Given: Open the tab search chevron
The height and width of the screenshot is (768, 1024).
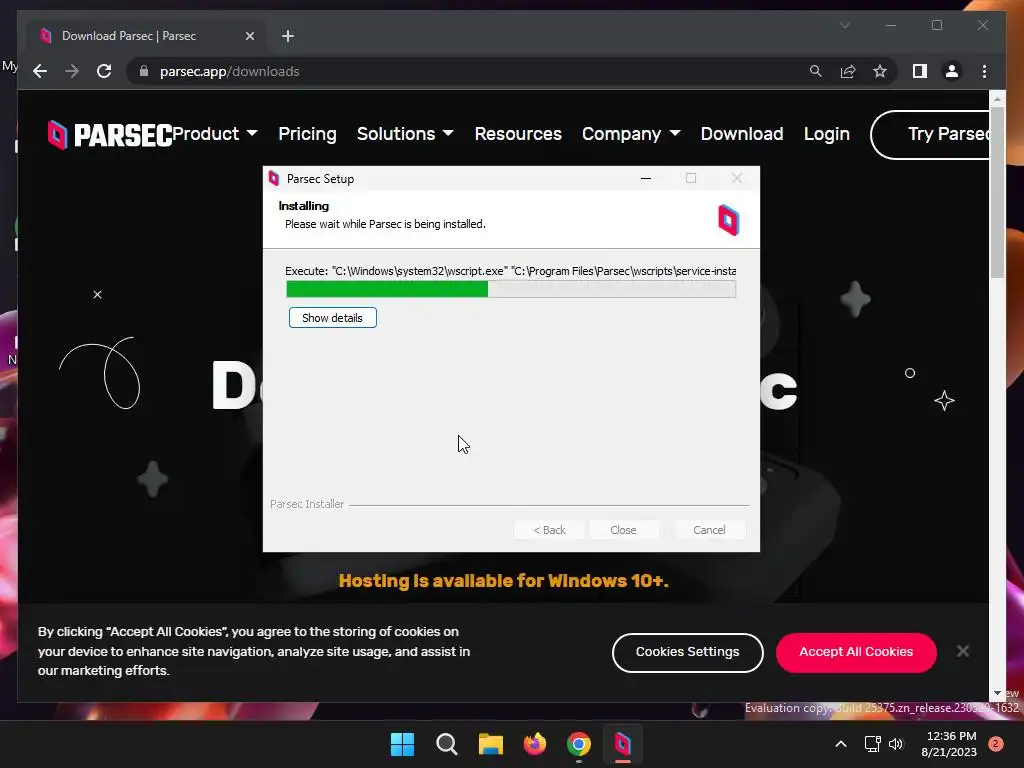Looking at the screenshot, I should [x=844, y=25].
